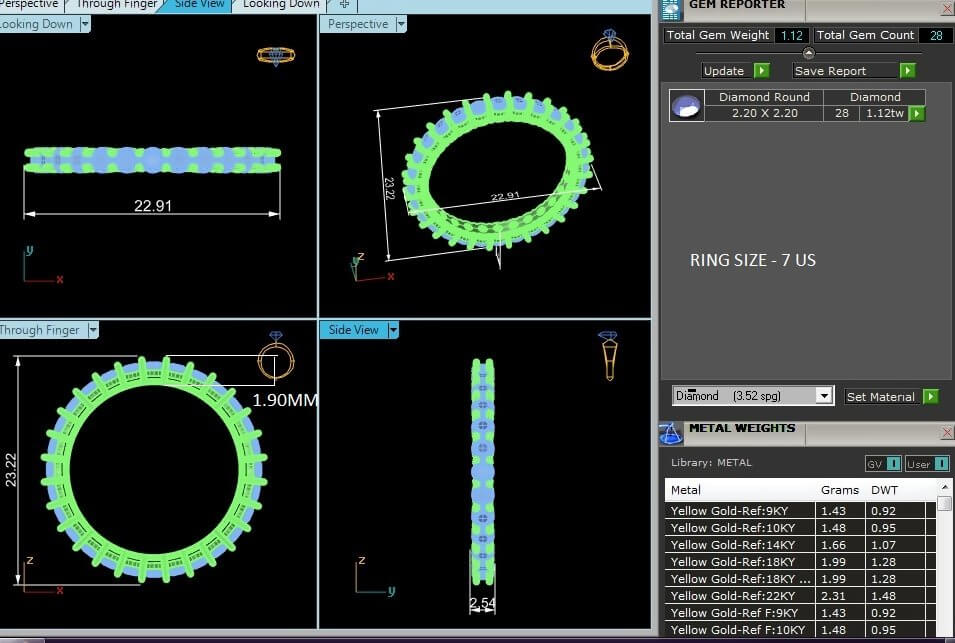The width and height of the screenshot is (955, 643).
Task: Click the Gem Reporter panel icon
Action: click(x=672, y=8)
